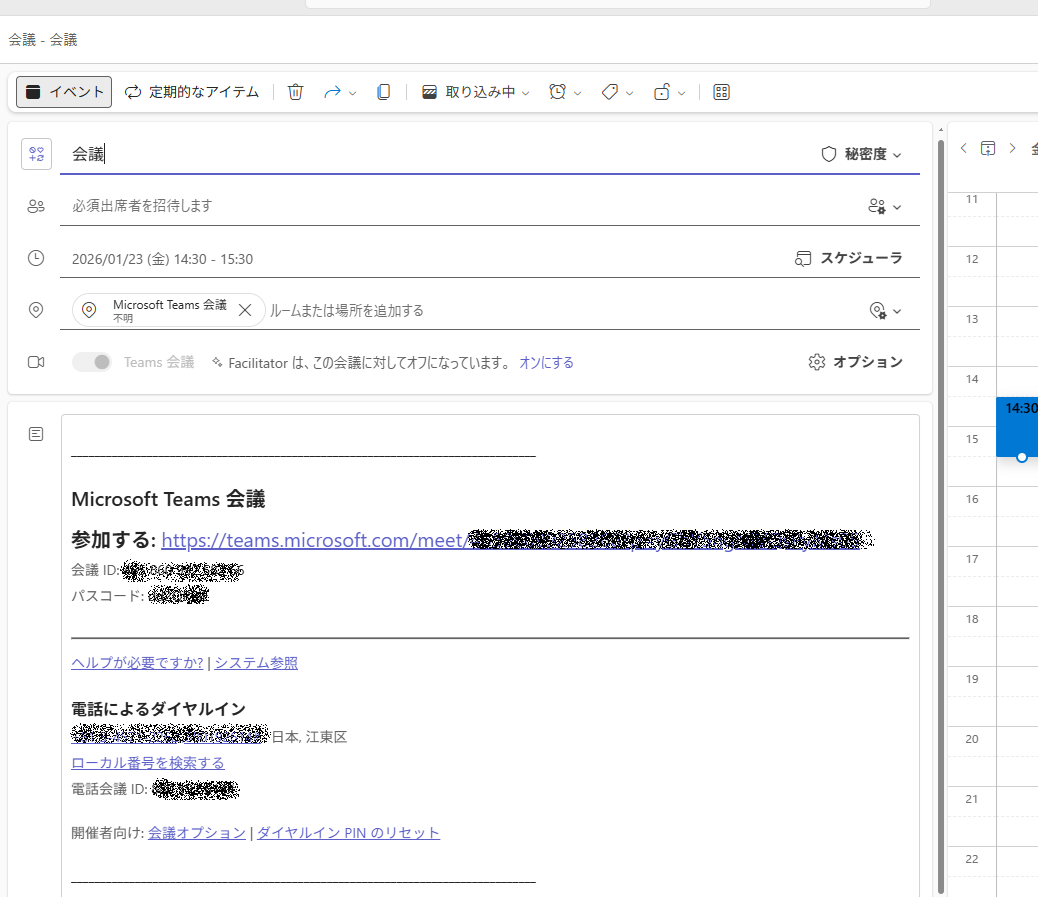Open the 秘密度 sensitivity dropdown
This screenshot has height=897, width=1038.
coord(862,154)
